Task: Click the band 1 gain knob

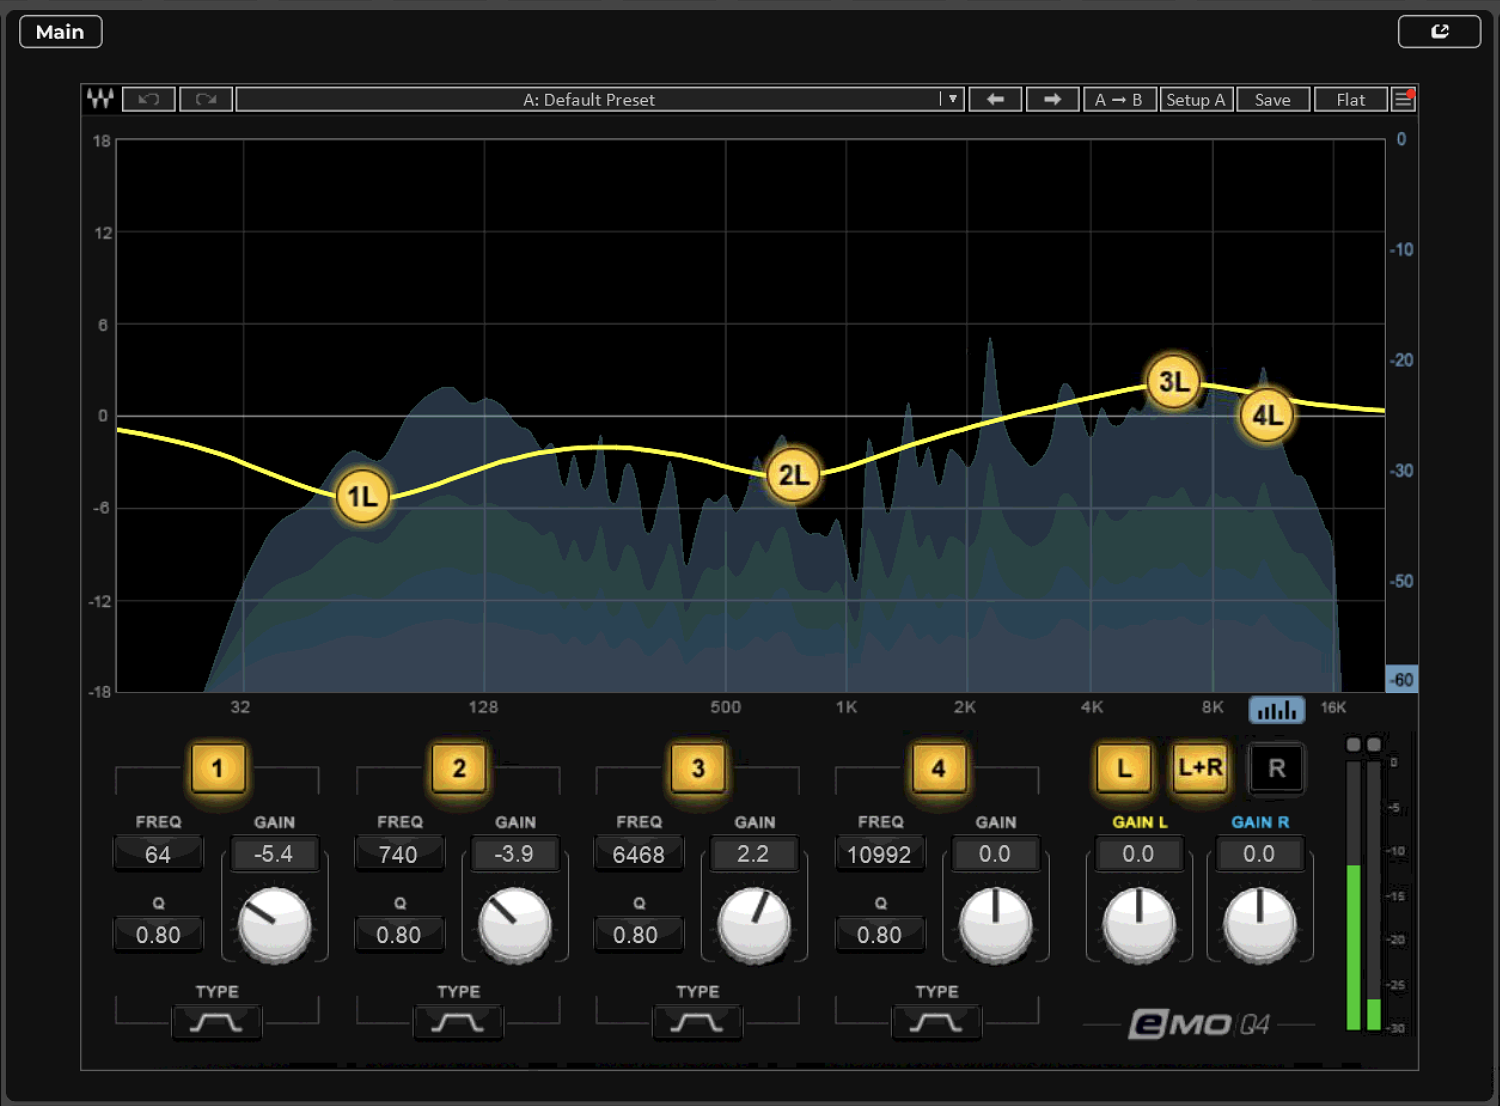Action: point(274,923)
